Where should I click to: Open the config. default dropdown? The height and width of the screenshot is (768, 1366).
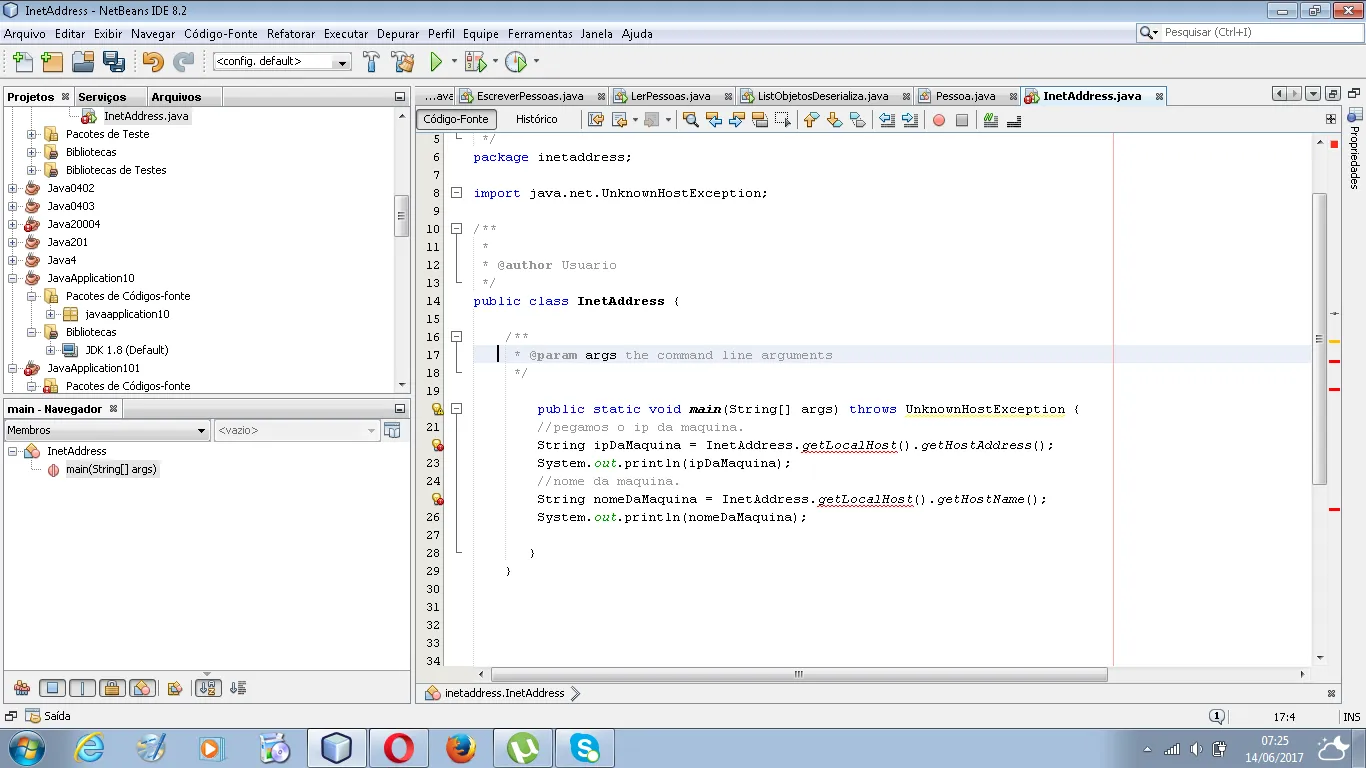[x=282, y=62]
